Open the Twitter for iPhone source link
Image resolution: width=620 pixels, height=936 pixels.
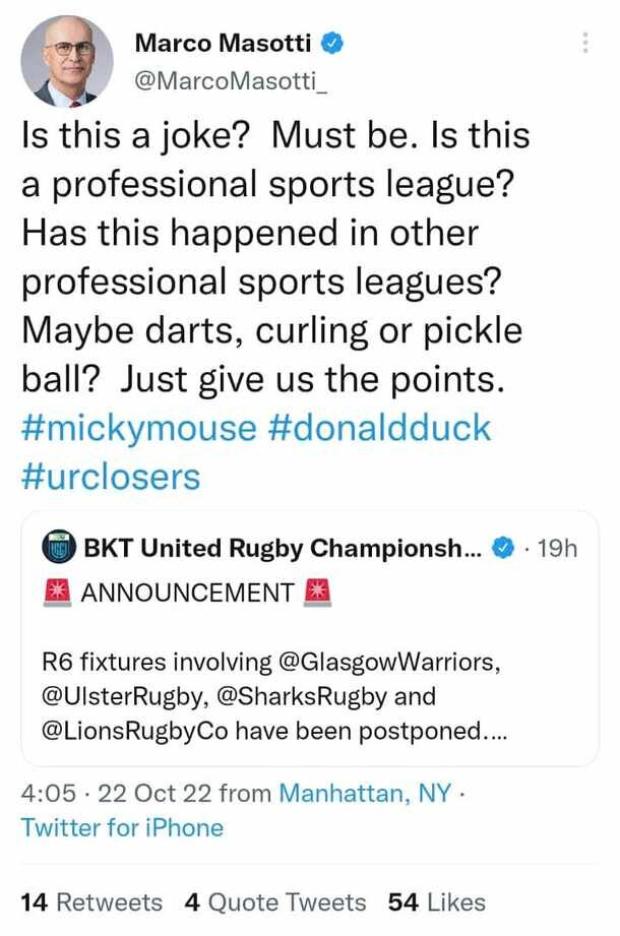coord(122,828)
